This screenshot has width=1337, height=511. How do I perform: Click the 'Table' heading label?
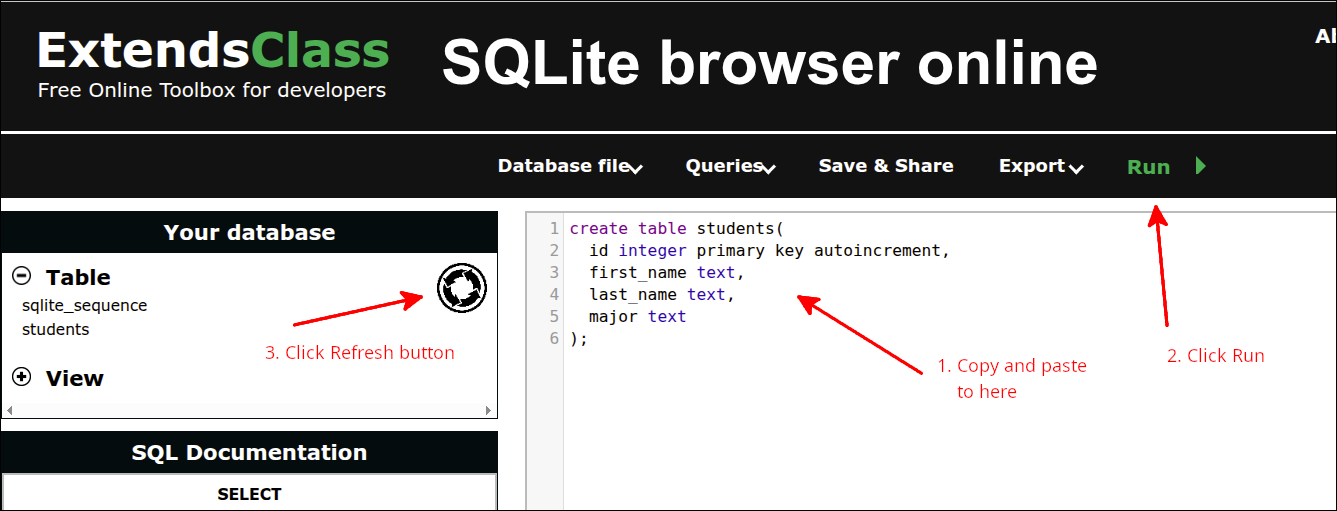78,277
